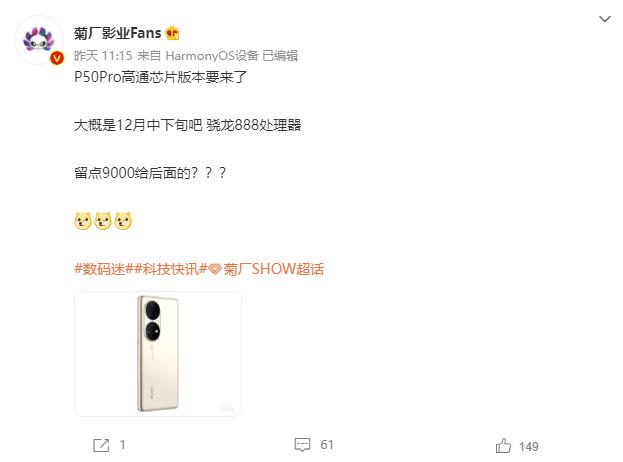The width and height of the screenshot is (623, 462).
Task: Expand the post options chevron menu
Action: click(605, 19)
